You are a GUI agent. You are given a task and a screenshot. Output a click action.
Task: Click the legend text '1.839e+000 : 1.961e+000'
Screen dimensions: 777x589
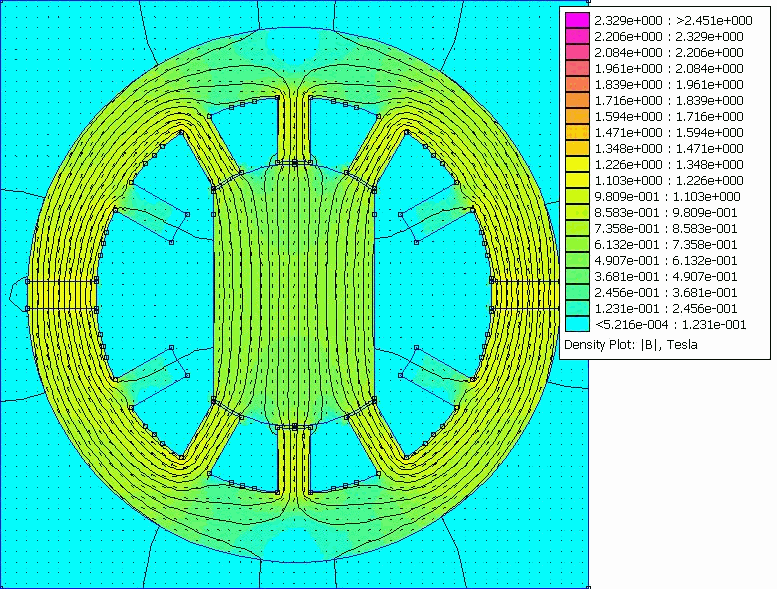[669, 84]
